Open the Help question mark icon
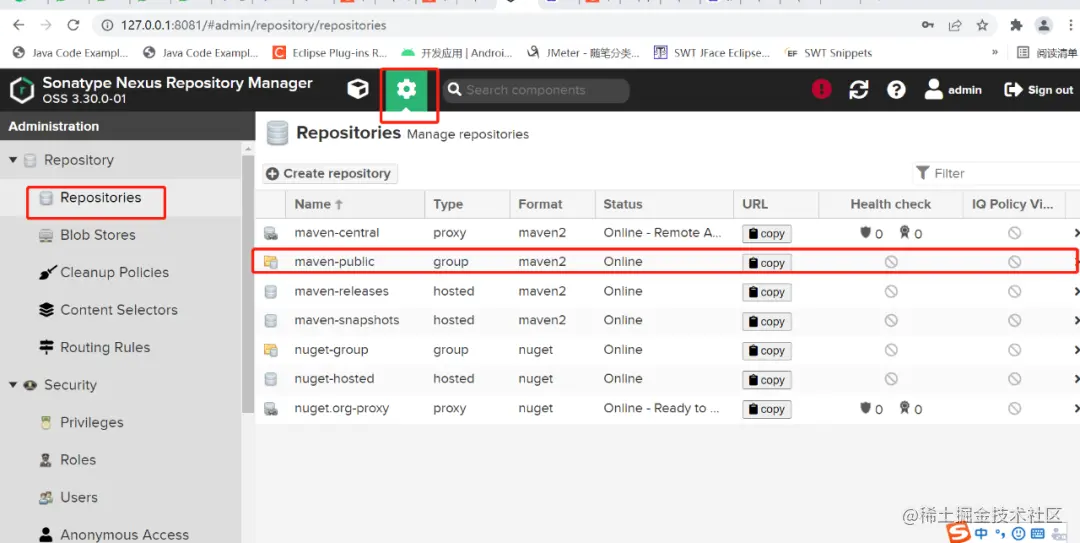 click(x=896, y=90)
